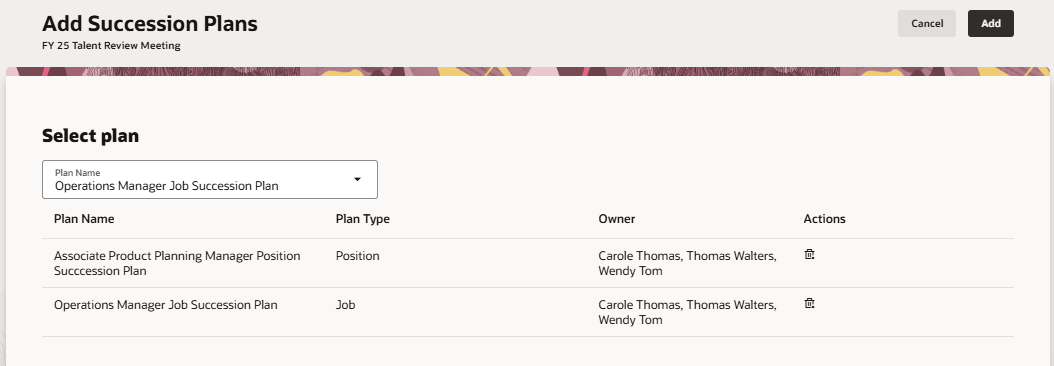
Task: Click the Add Succession Plans page title
Action: point(150,24)
